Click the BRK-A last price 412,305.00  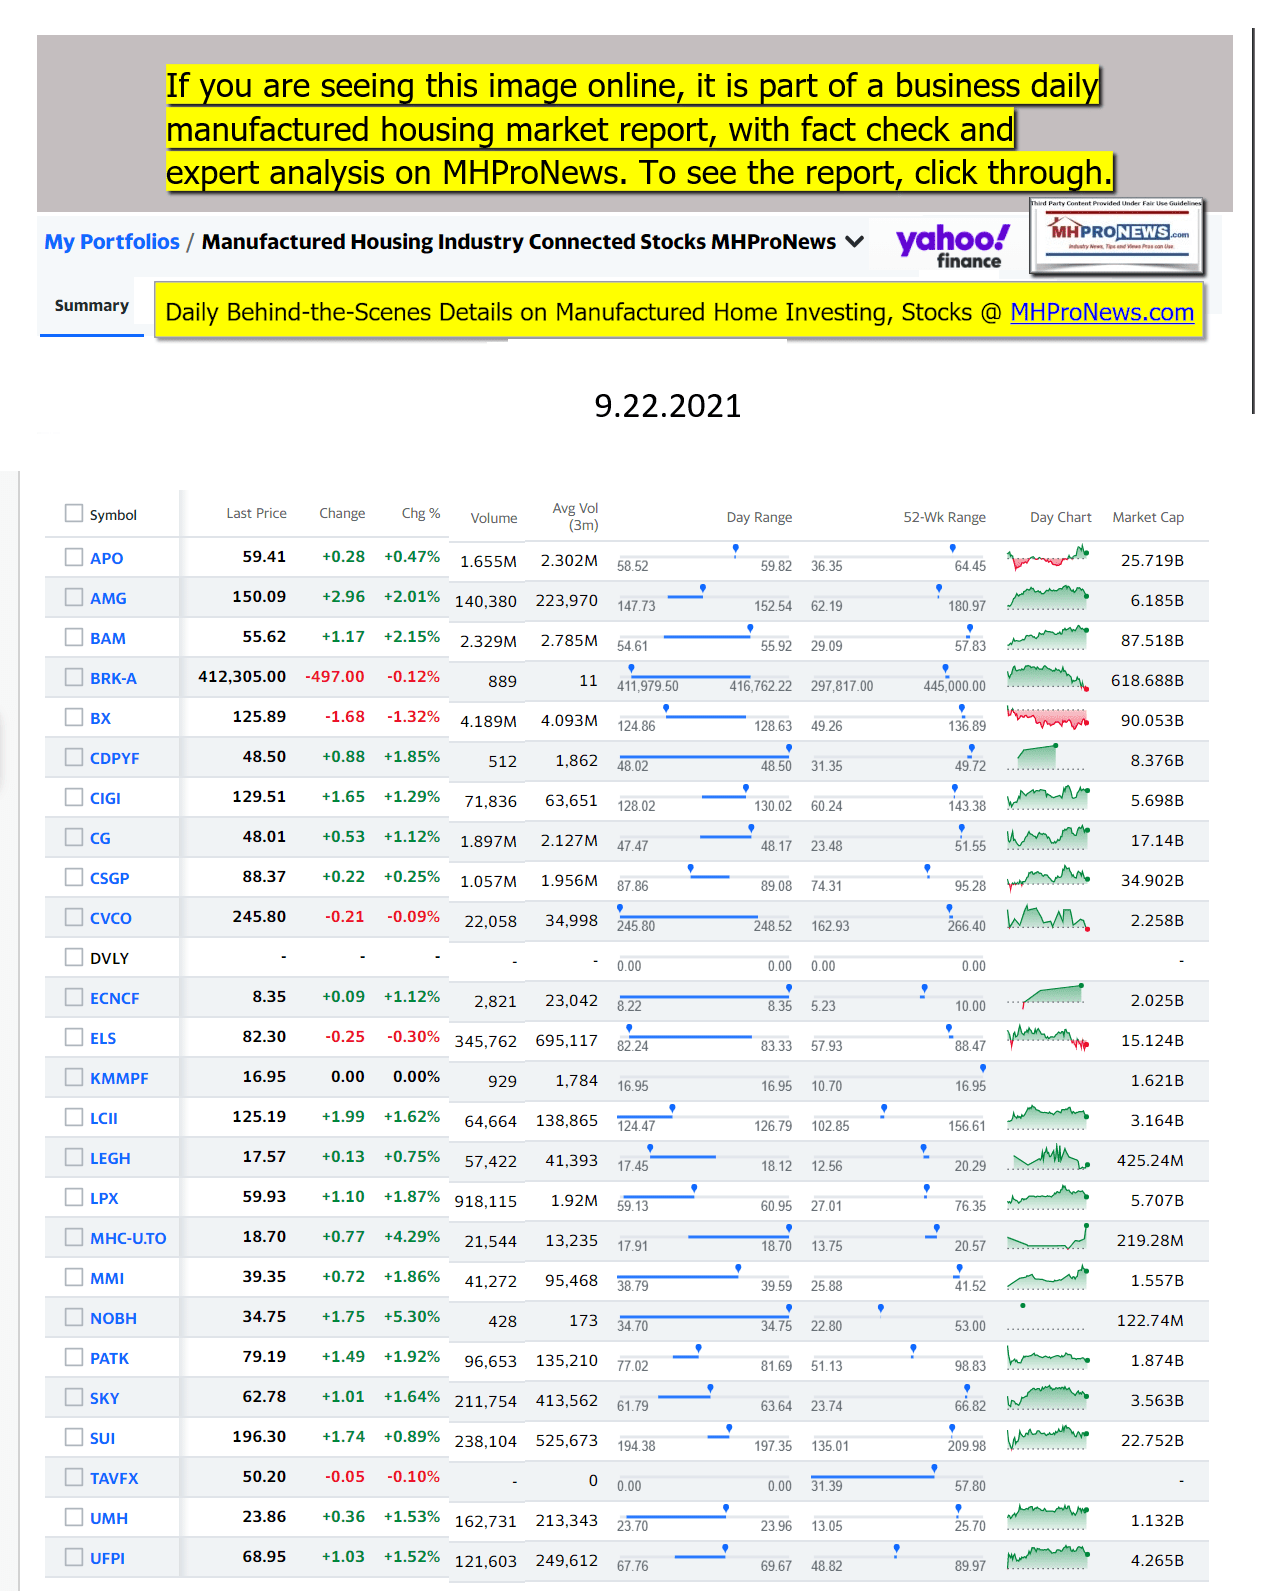pos(242,677)
